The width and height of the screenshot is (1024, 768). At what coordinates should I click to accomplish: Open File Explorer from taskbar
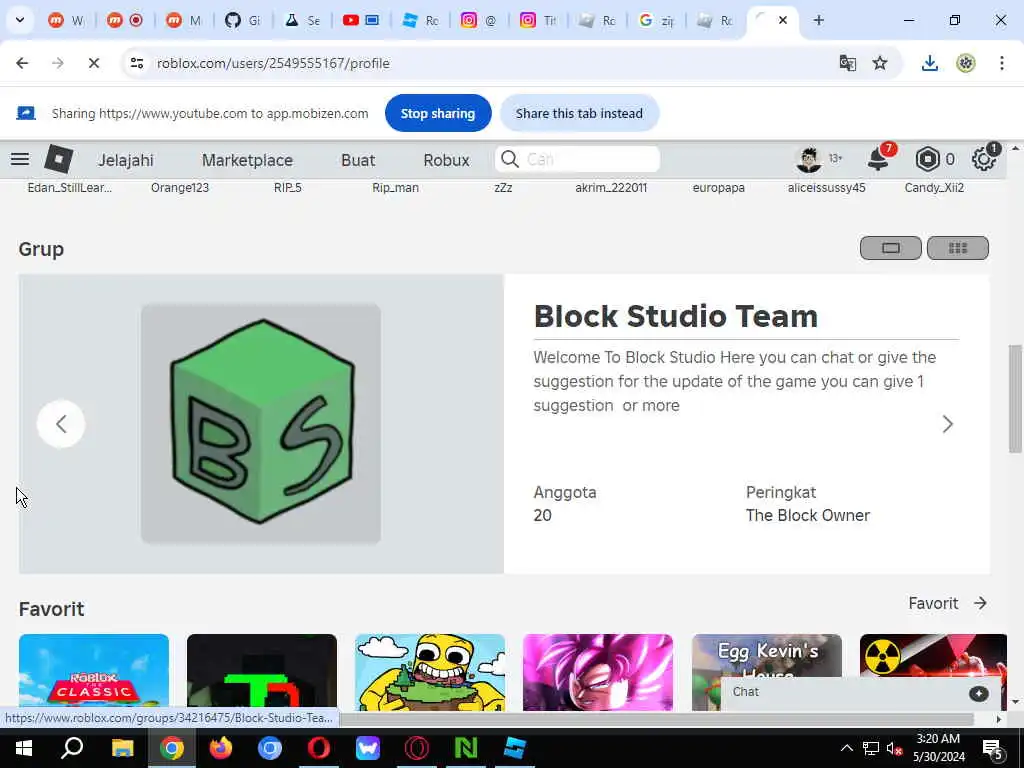pos(122,748)
